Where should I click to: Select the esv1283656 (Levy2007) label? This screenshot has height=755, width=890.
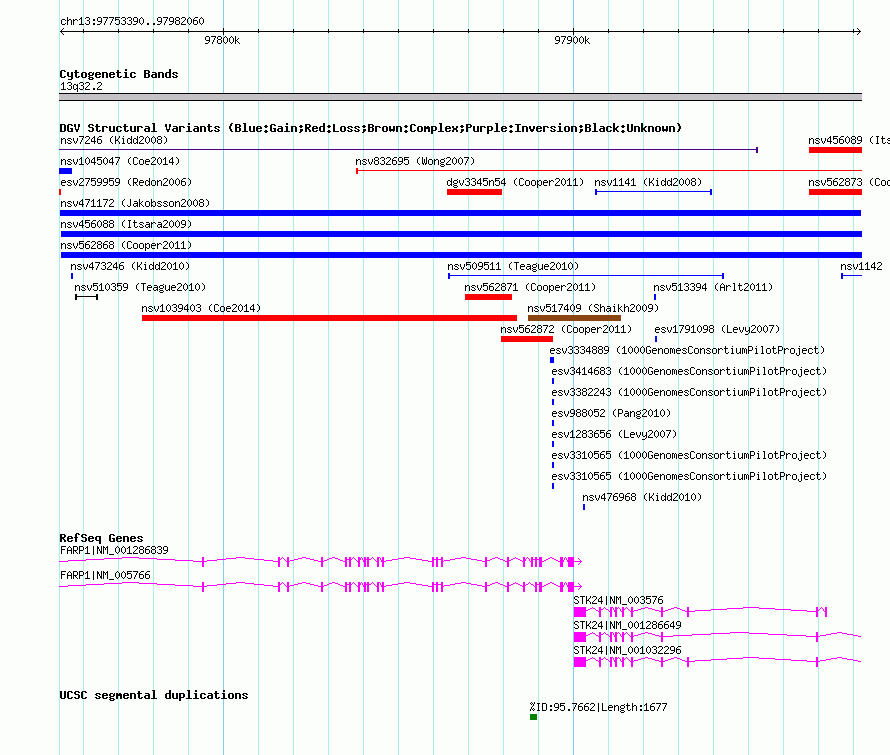click(x=614, y=434)
